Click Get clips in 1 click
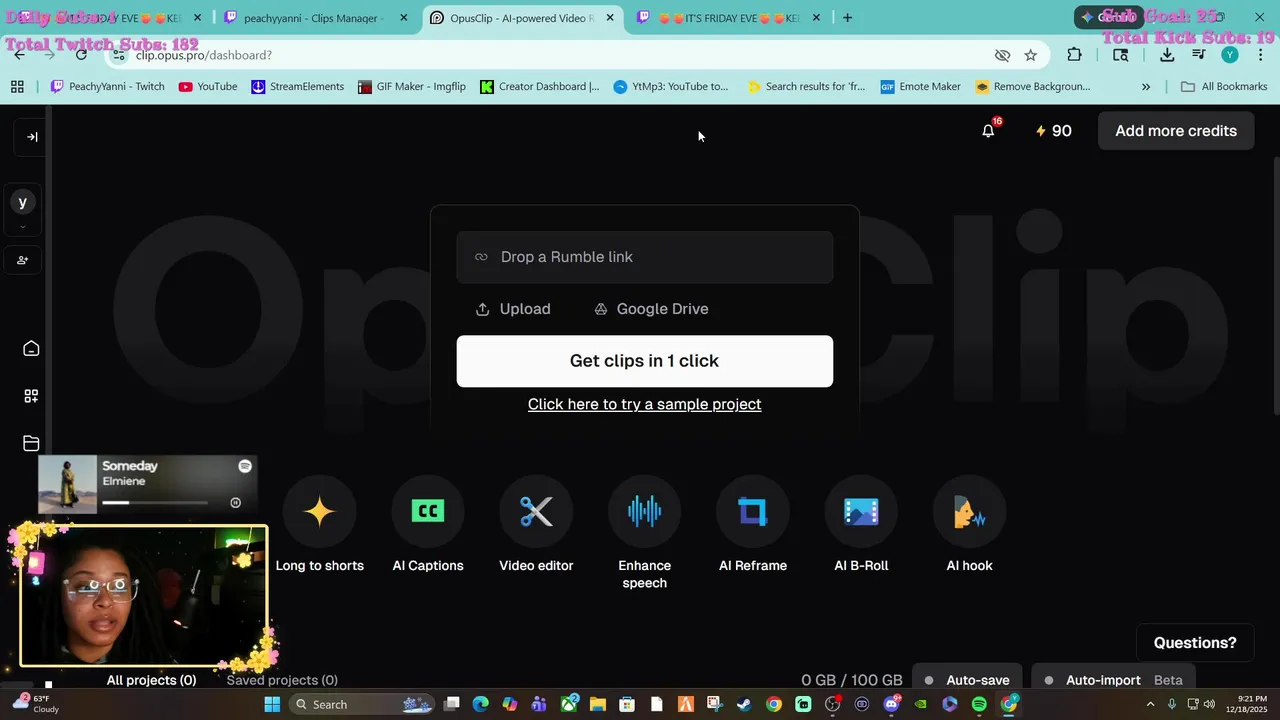The height and width of the screenshot is (720, 1280). 645,361
